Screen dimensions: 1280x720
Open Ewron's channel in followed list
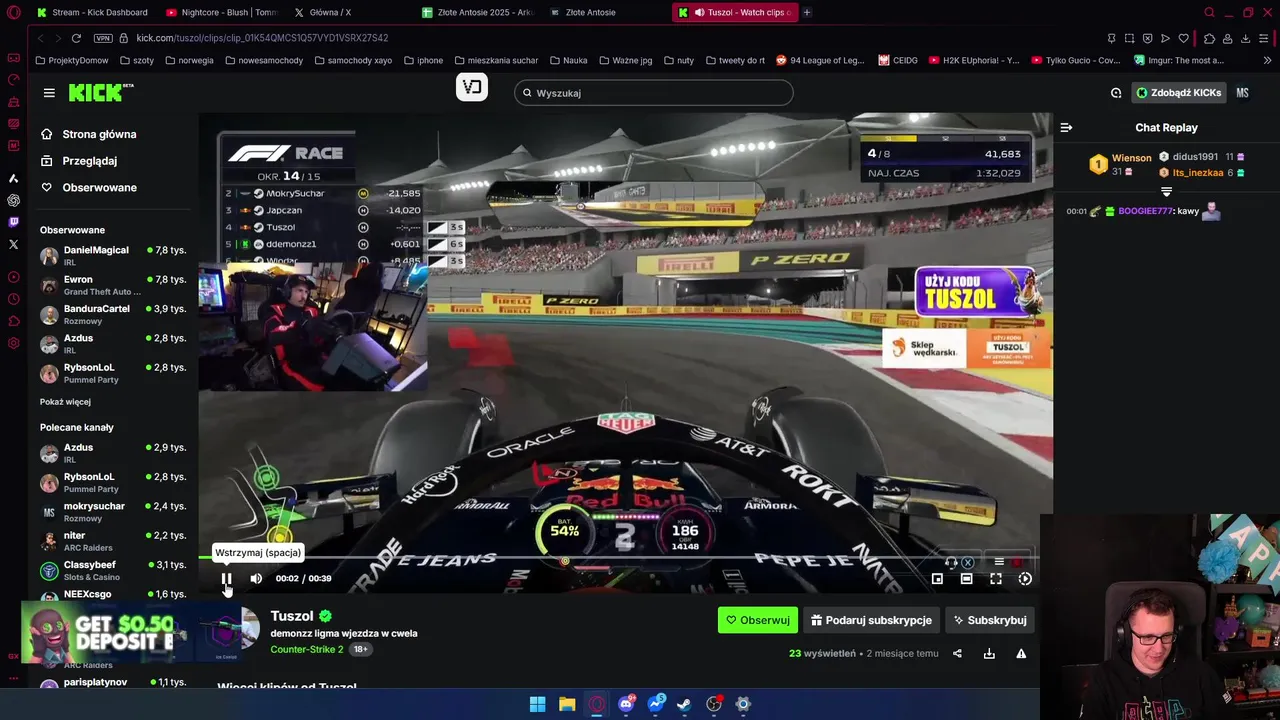pos(112,285)
